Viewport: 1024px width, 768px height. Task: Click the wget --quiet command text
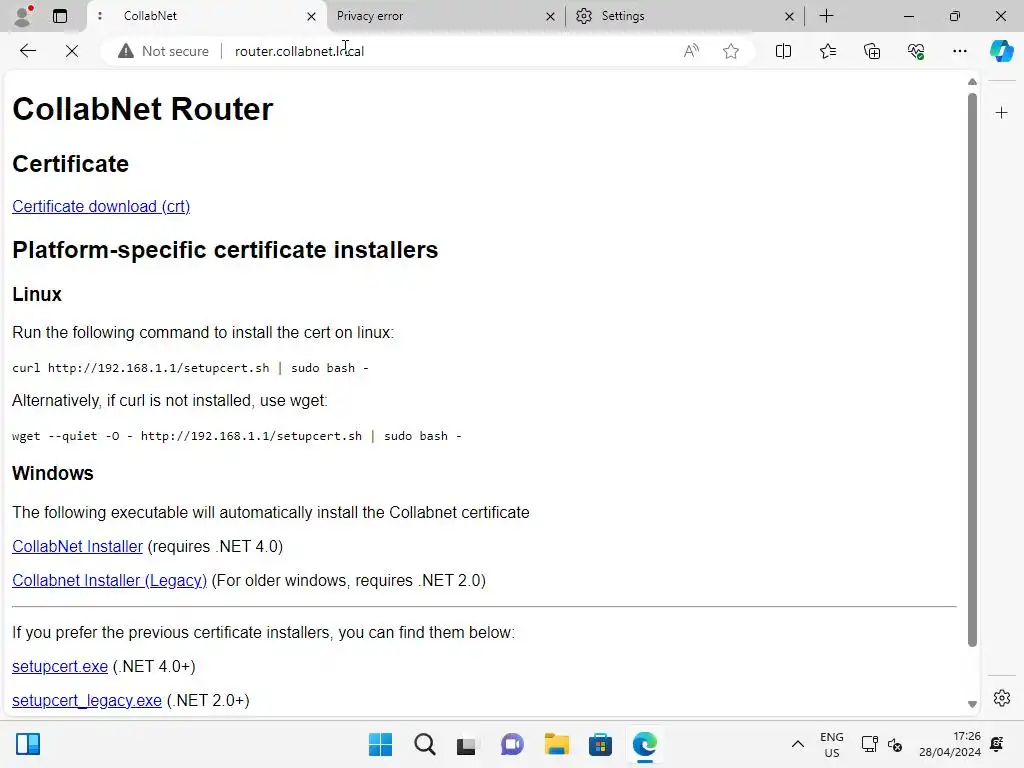point(236,436)
